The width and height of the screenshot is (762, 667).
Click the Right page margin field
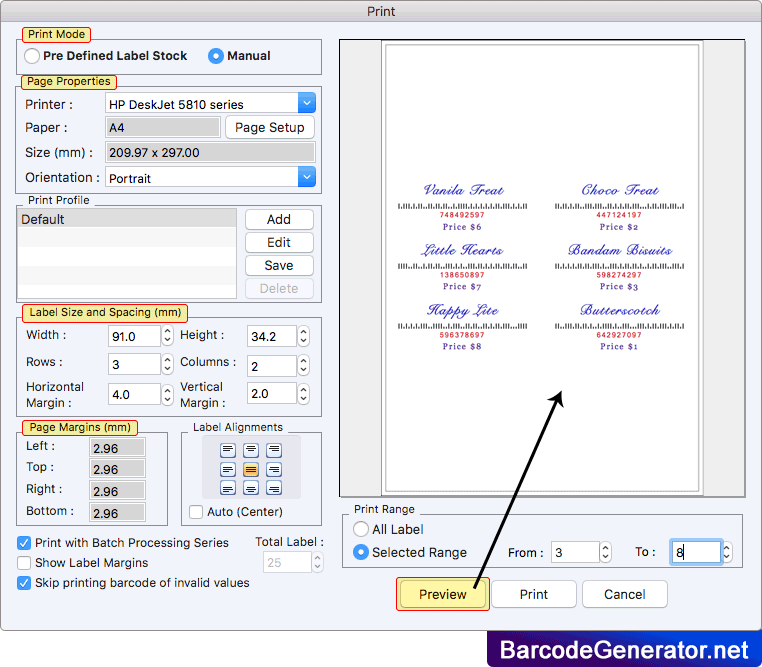[117, 491]
